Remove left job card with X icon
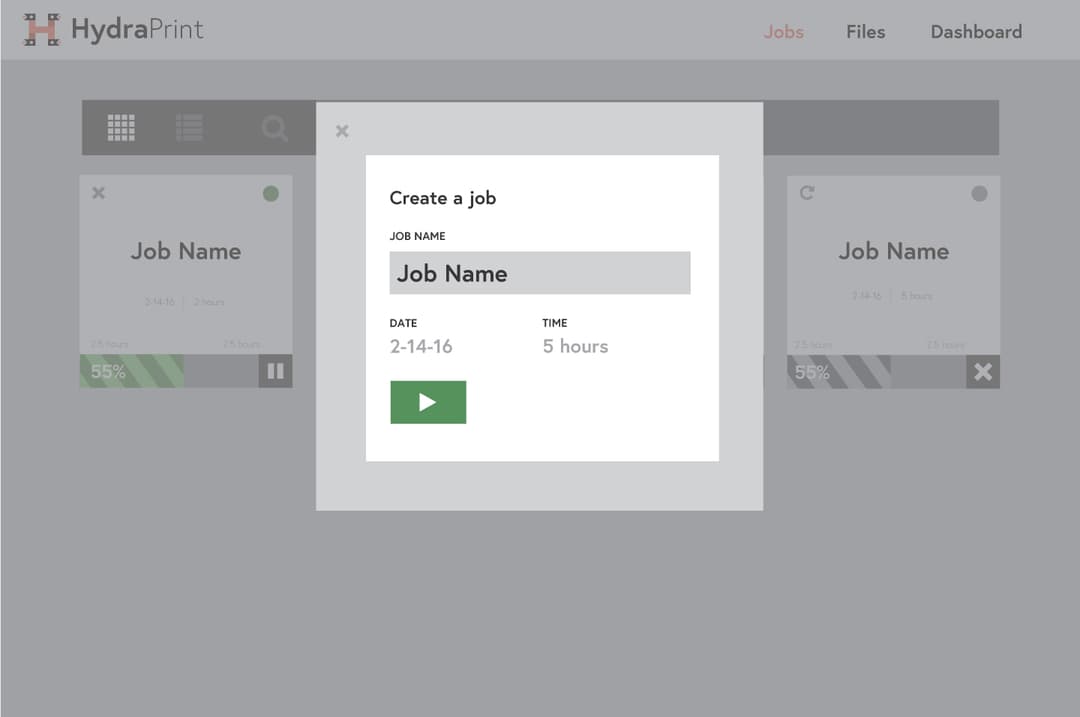Viewport: 1080px width, 717px height. (x=98, y=193)
